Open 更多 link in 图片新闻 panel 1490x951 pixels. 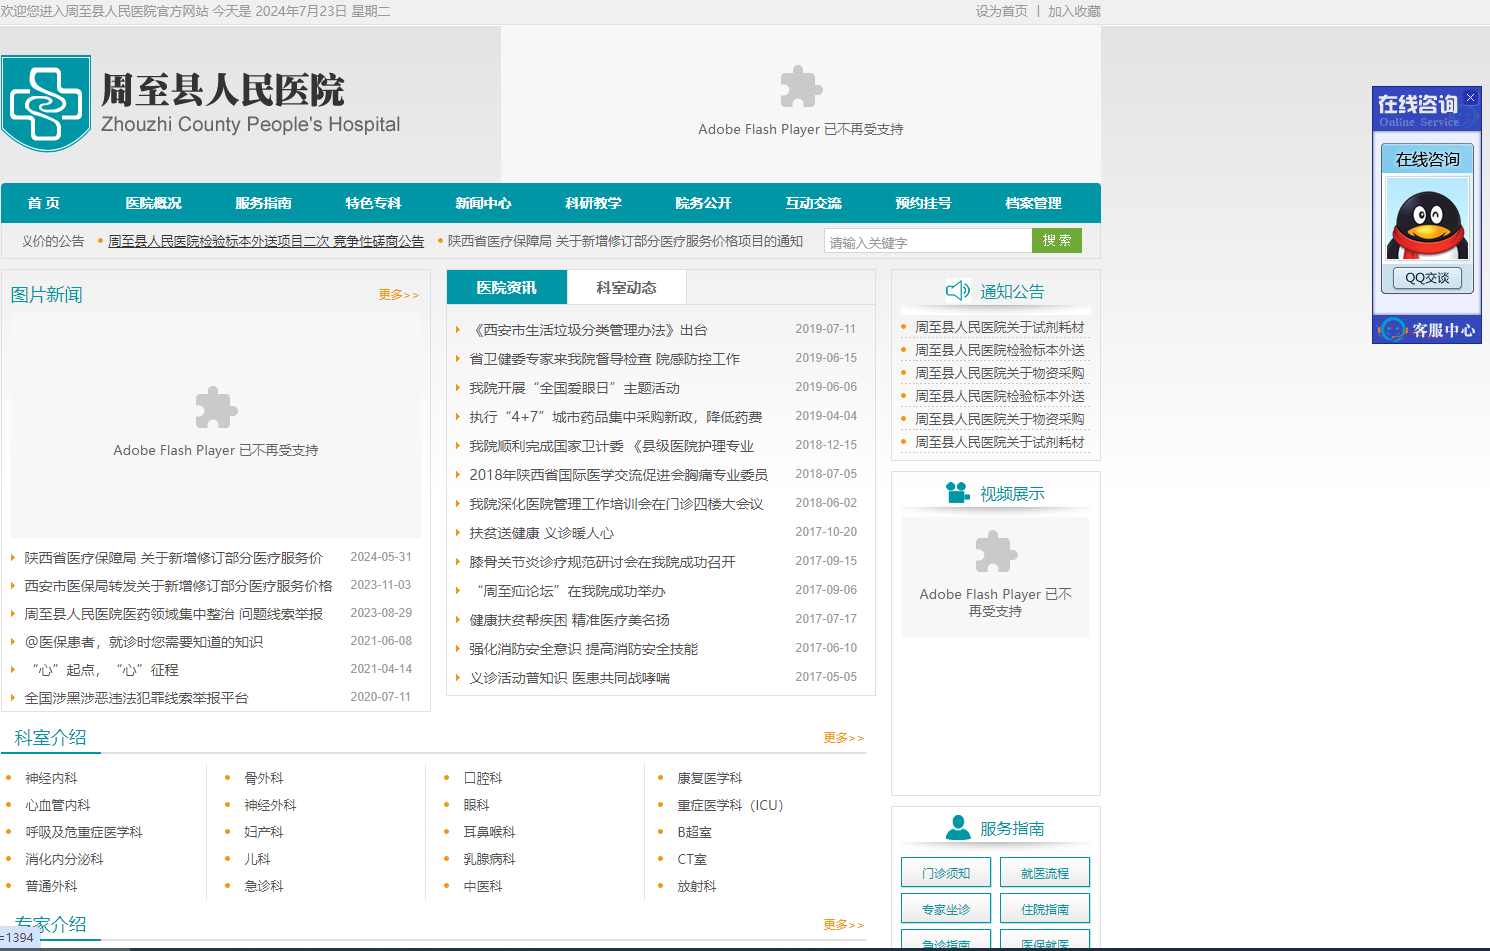399,295
